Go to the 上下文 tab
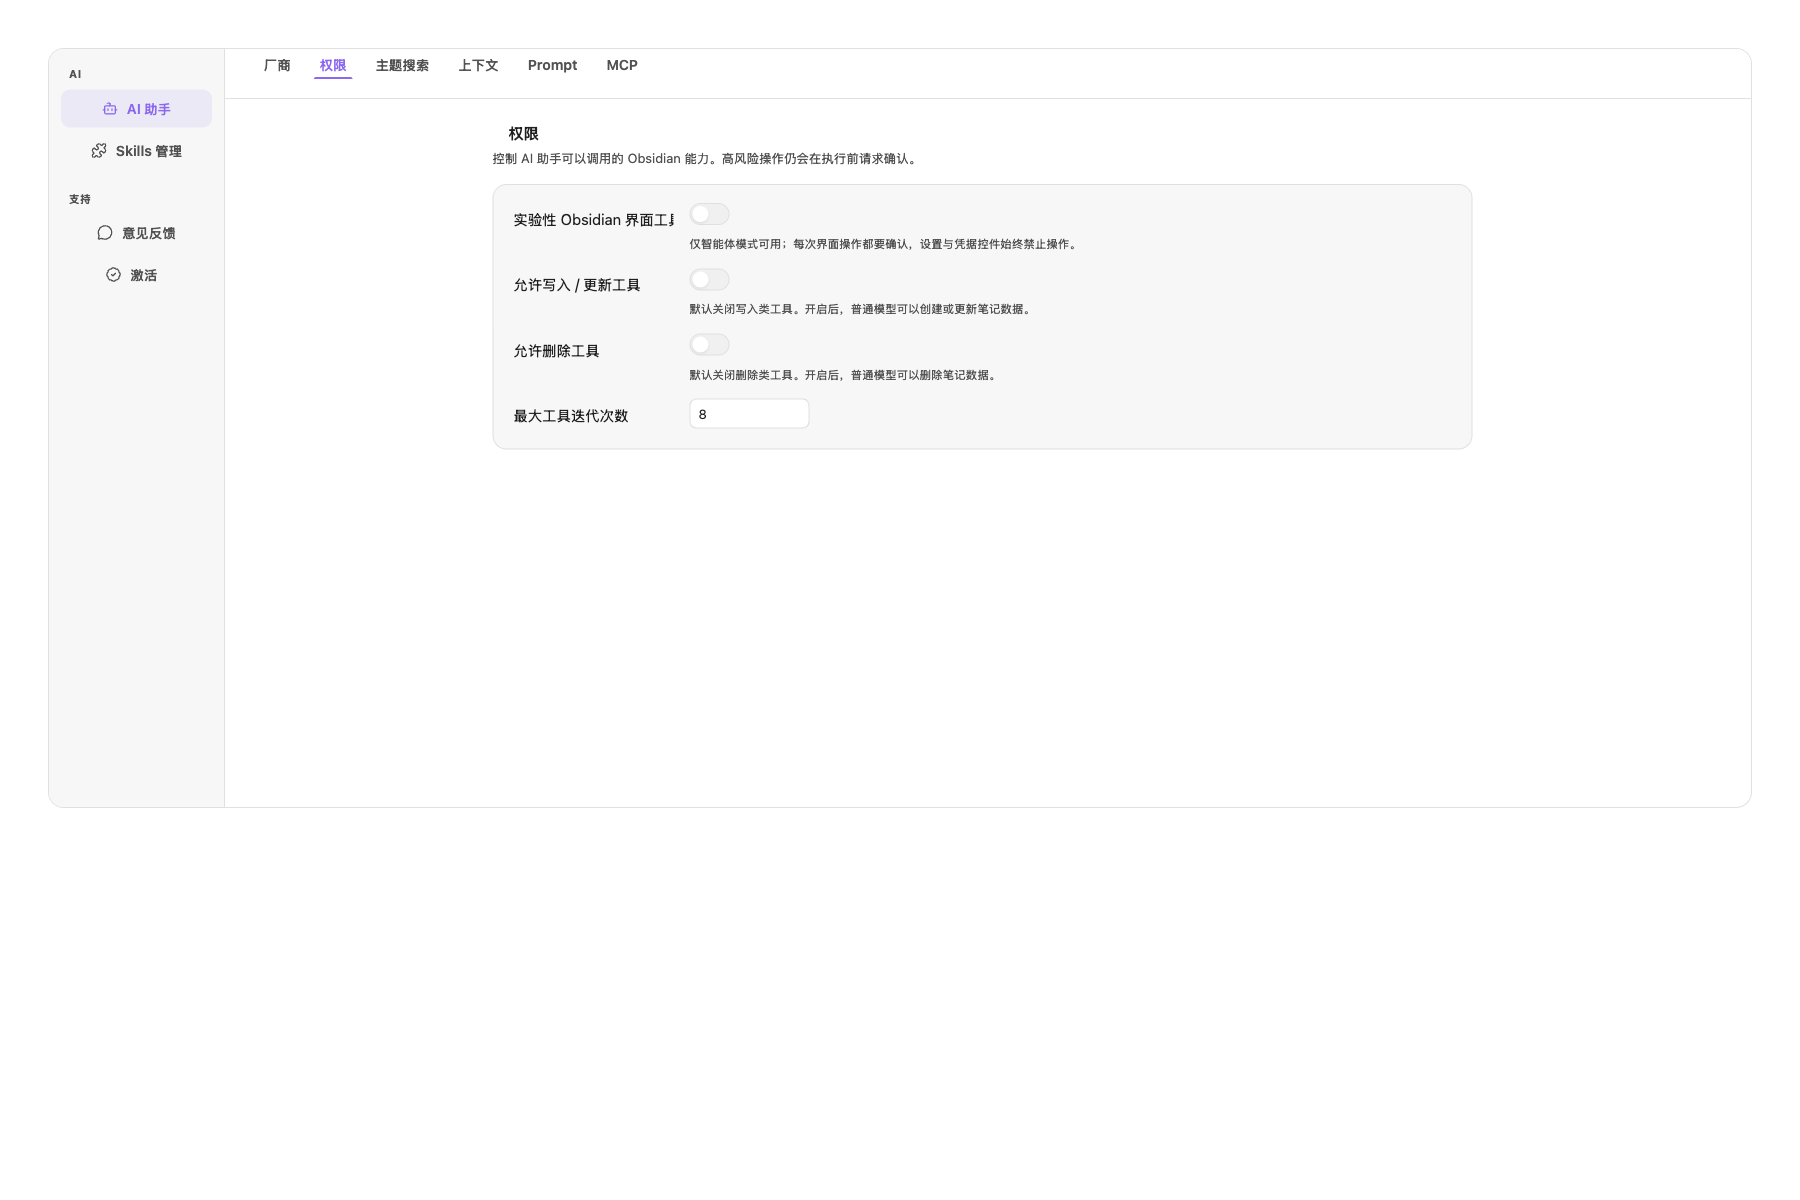This screenshot has width=1800, height=1200. (x=478, y=65)
